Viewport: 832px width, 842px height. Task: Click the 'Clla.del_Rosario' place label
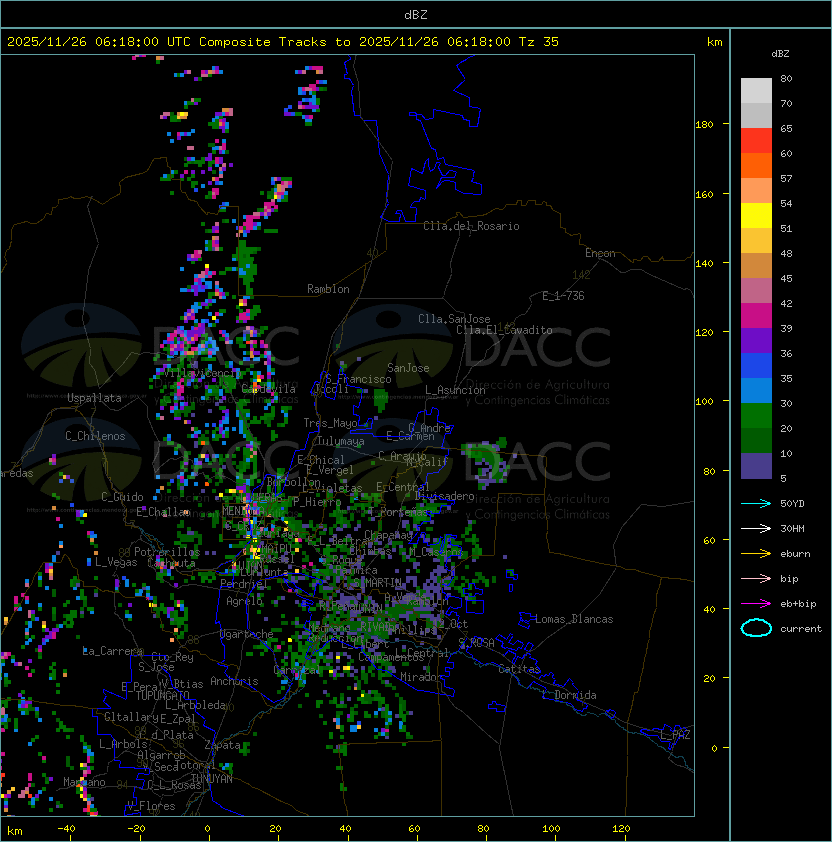(x=471, y=226)
